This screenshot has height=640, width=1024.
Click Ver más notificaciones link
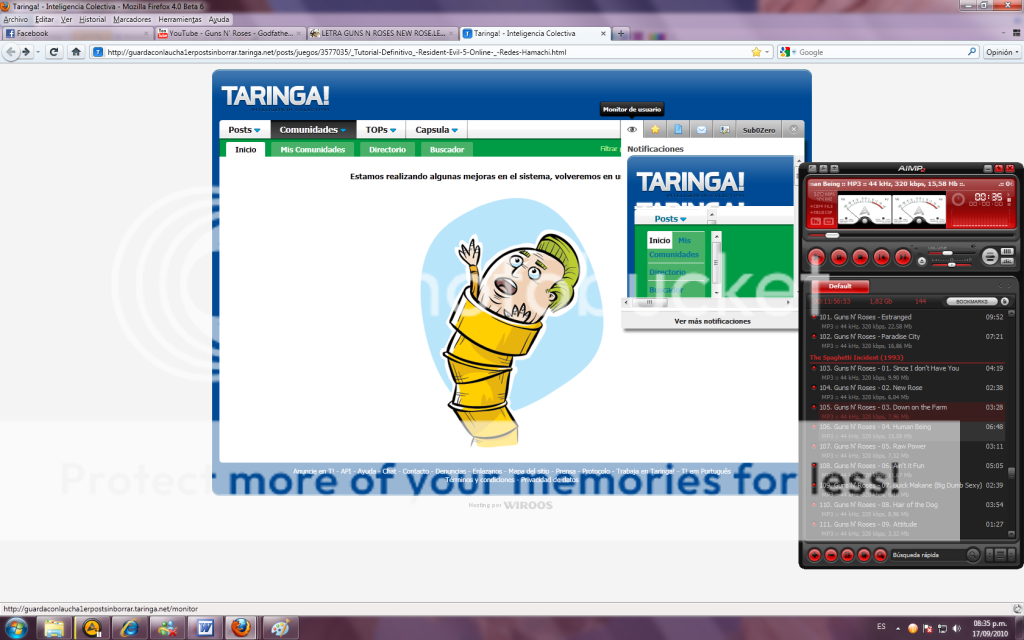[x=712, y=321]
